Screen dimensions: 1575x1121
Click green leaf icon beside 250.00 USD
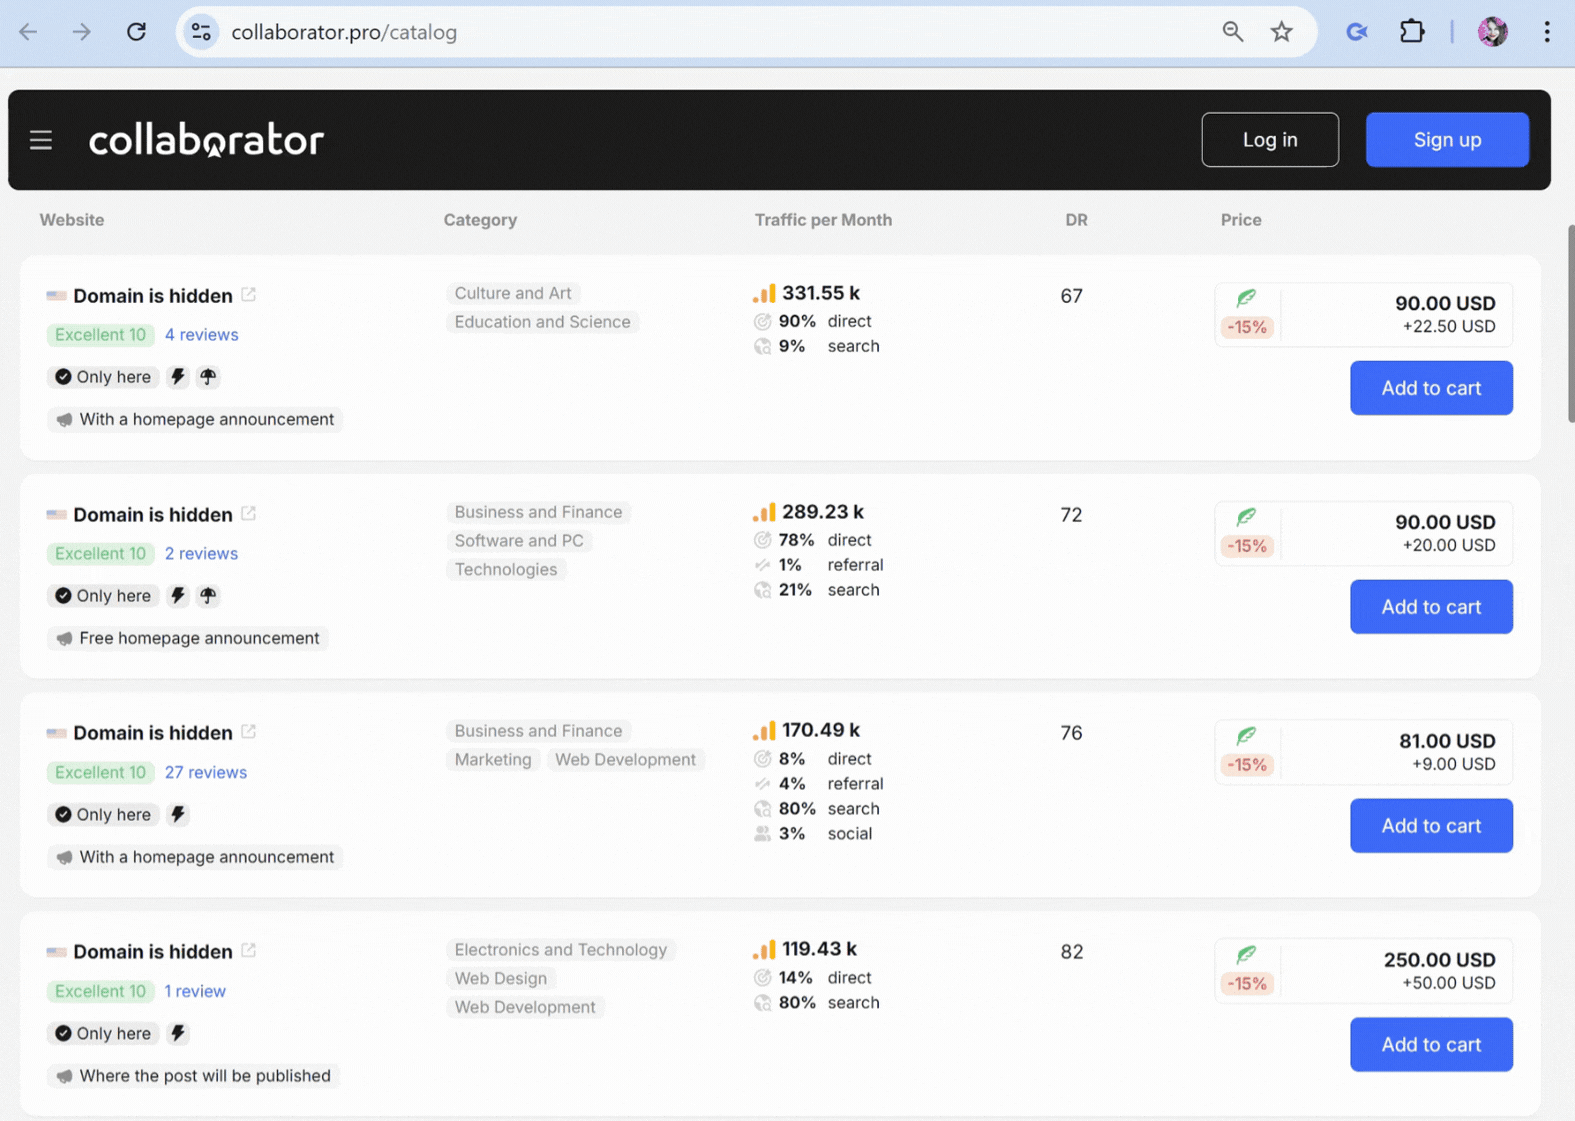tap(1246, 955)
